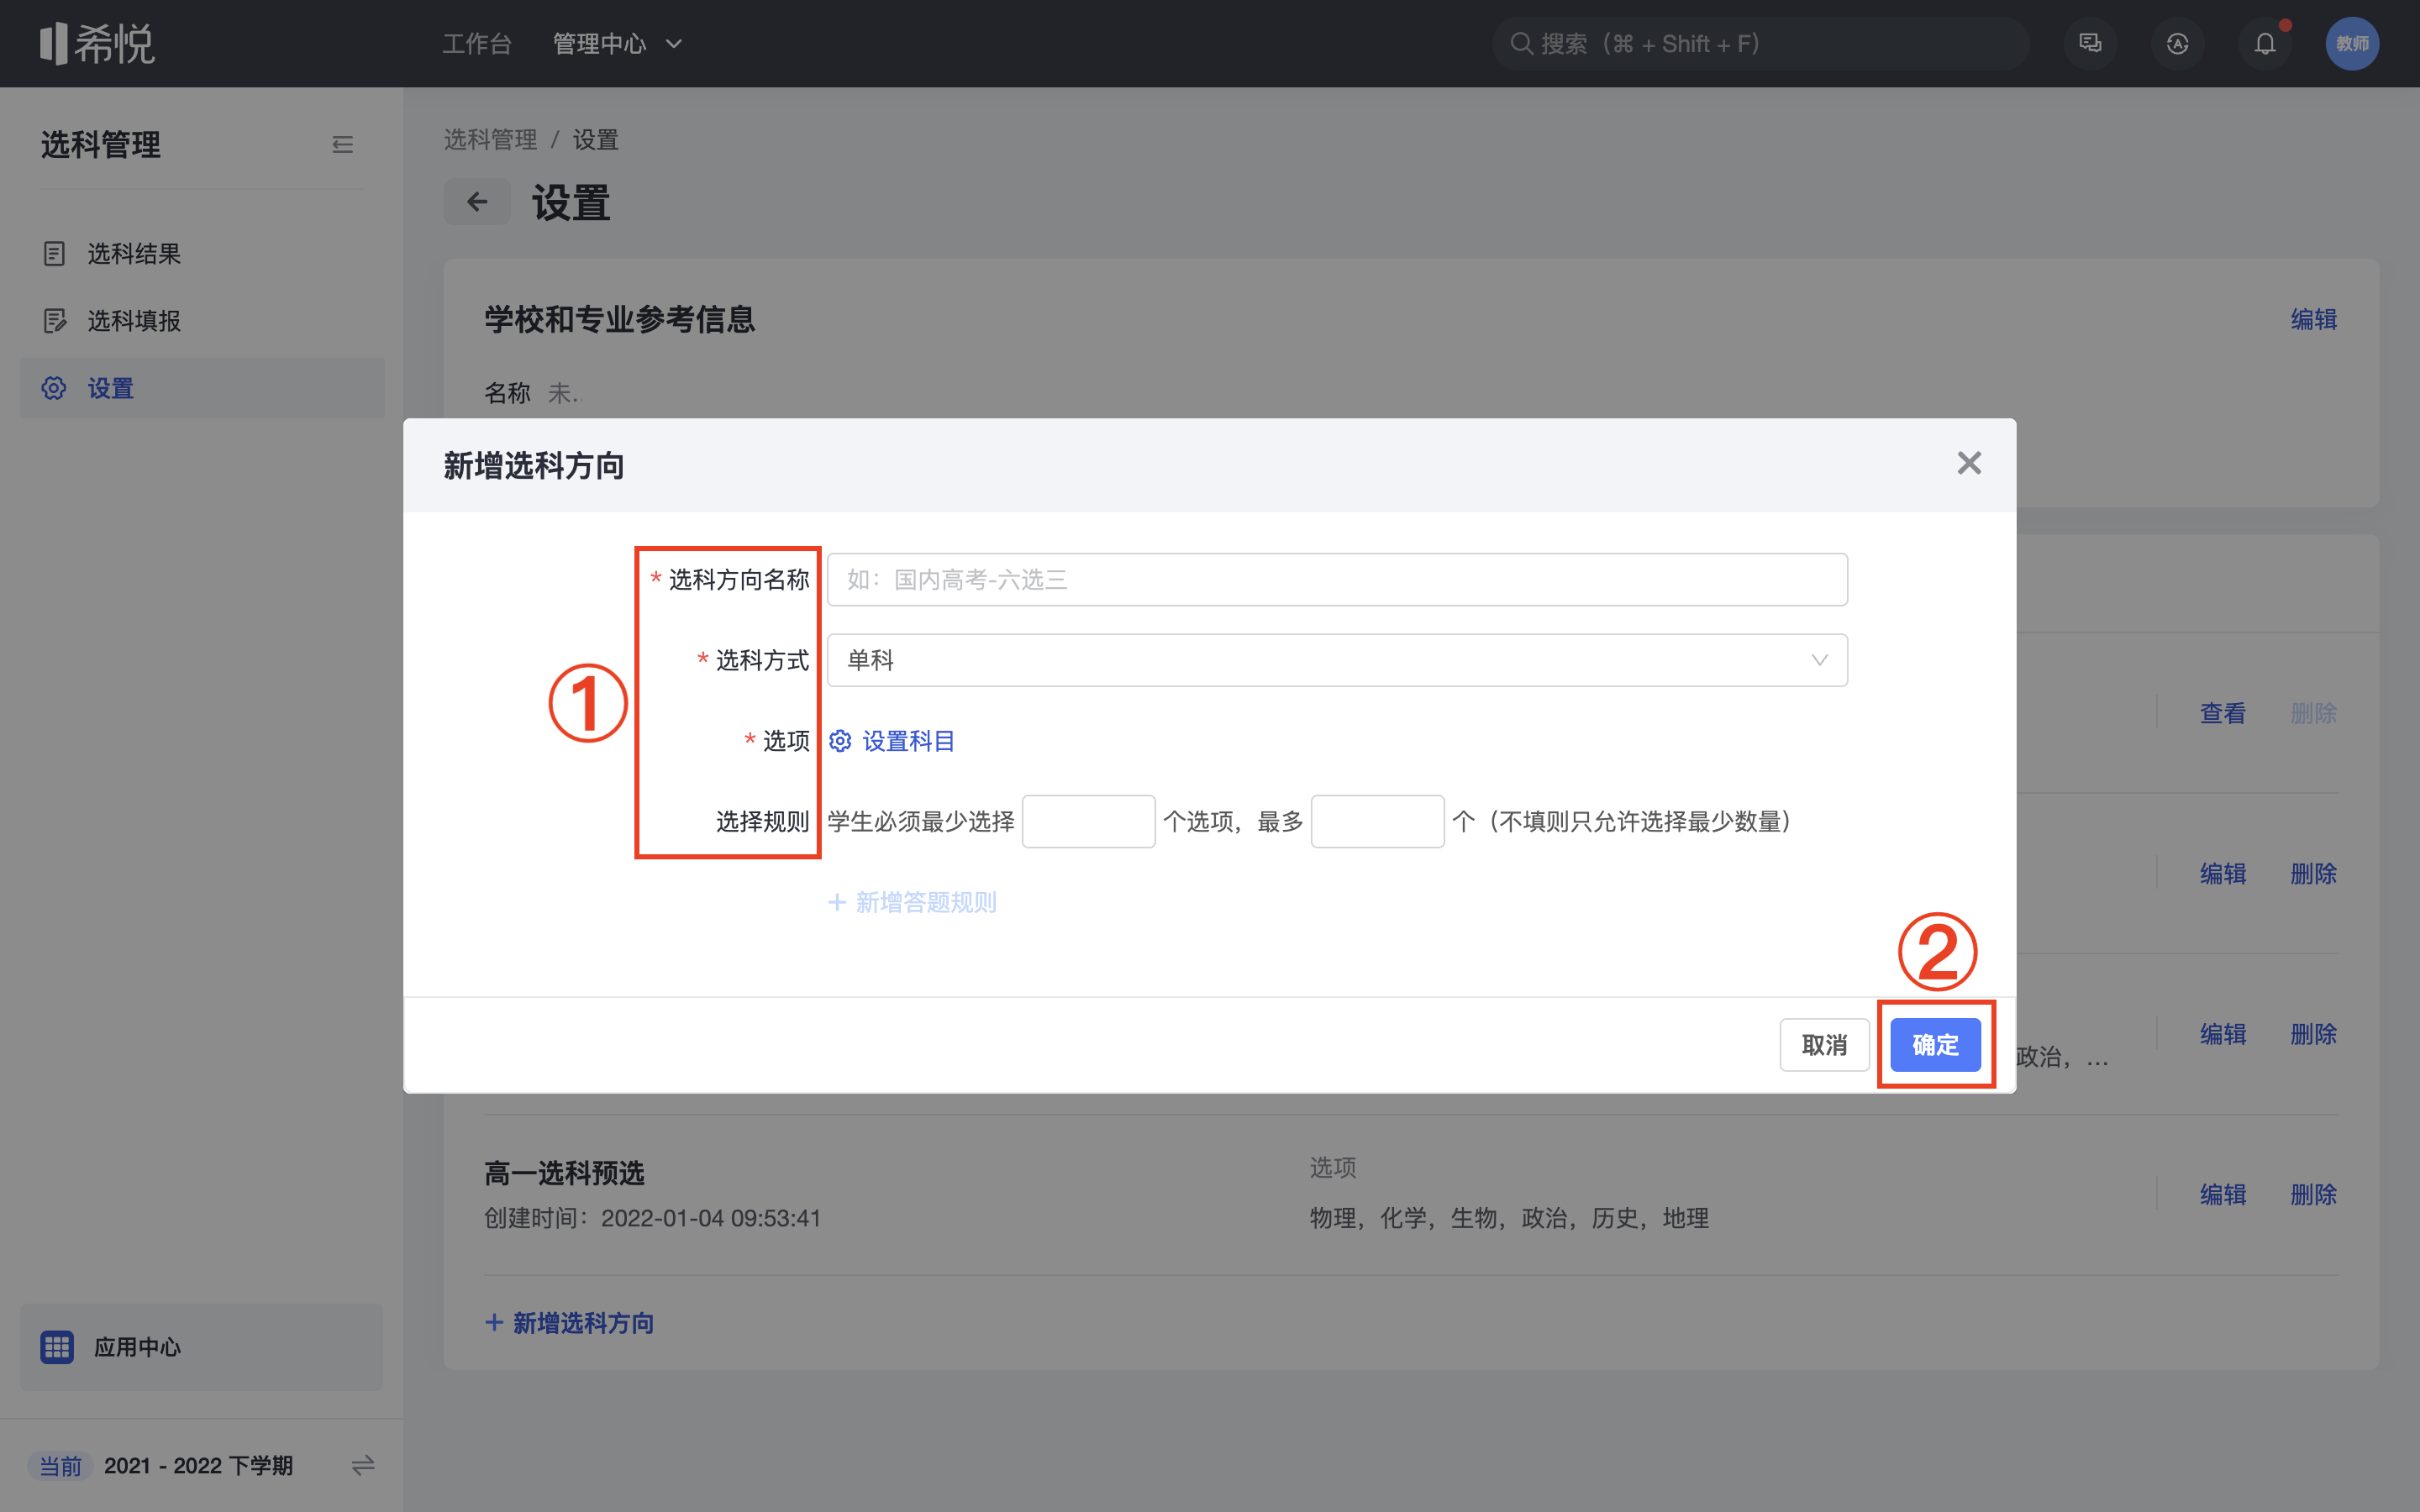
Task: Open 应用中心 button
Action: [x=202, y=1347]
